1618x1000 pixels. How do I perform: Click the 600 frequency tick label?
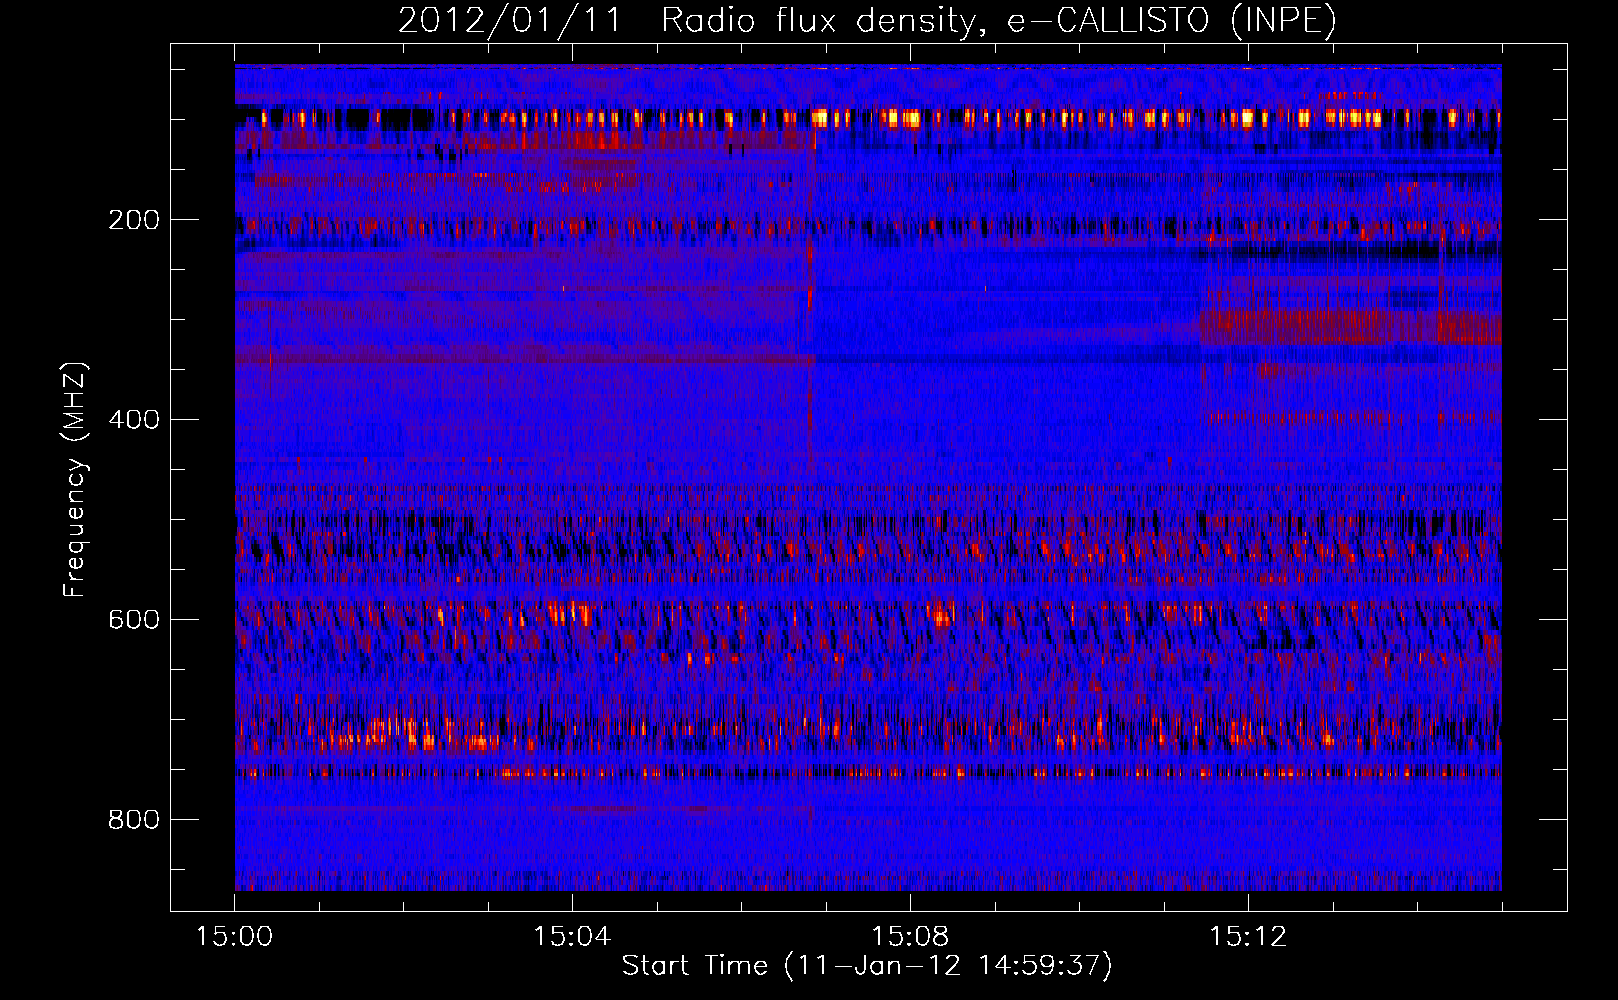click(134, 620)
